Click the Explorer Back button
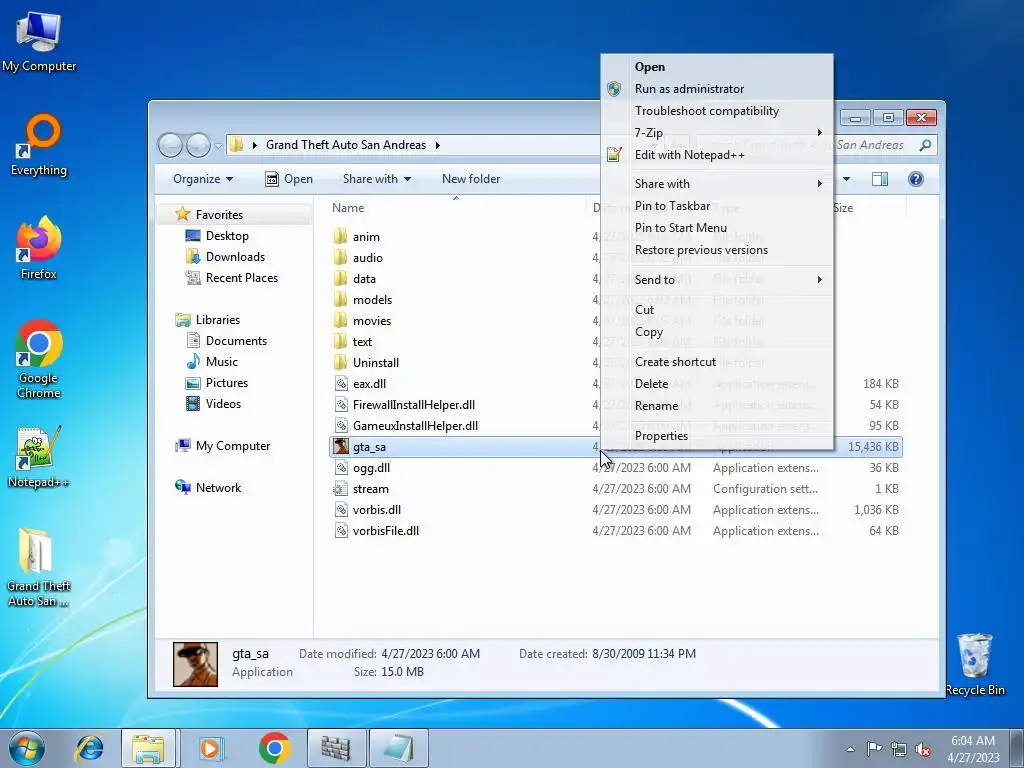1024x768 pixels. coord(170,145)
